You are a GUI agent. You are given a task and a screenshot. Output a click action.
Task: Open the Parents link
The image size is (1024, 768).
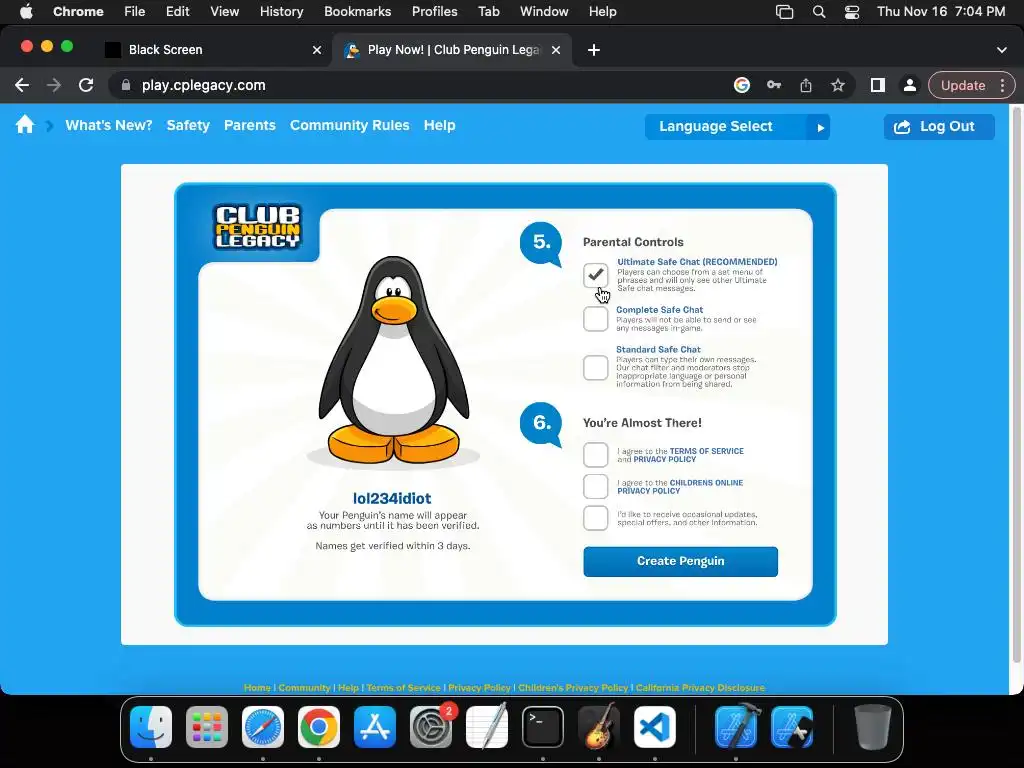(x=249, y=125)
